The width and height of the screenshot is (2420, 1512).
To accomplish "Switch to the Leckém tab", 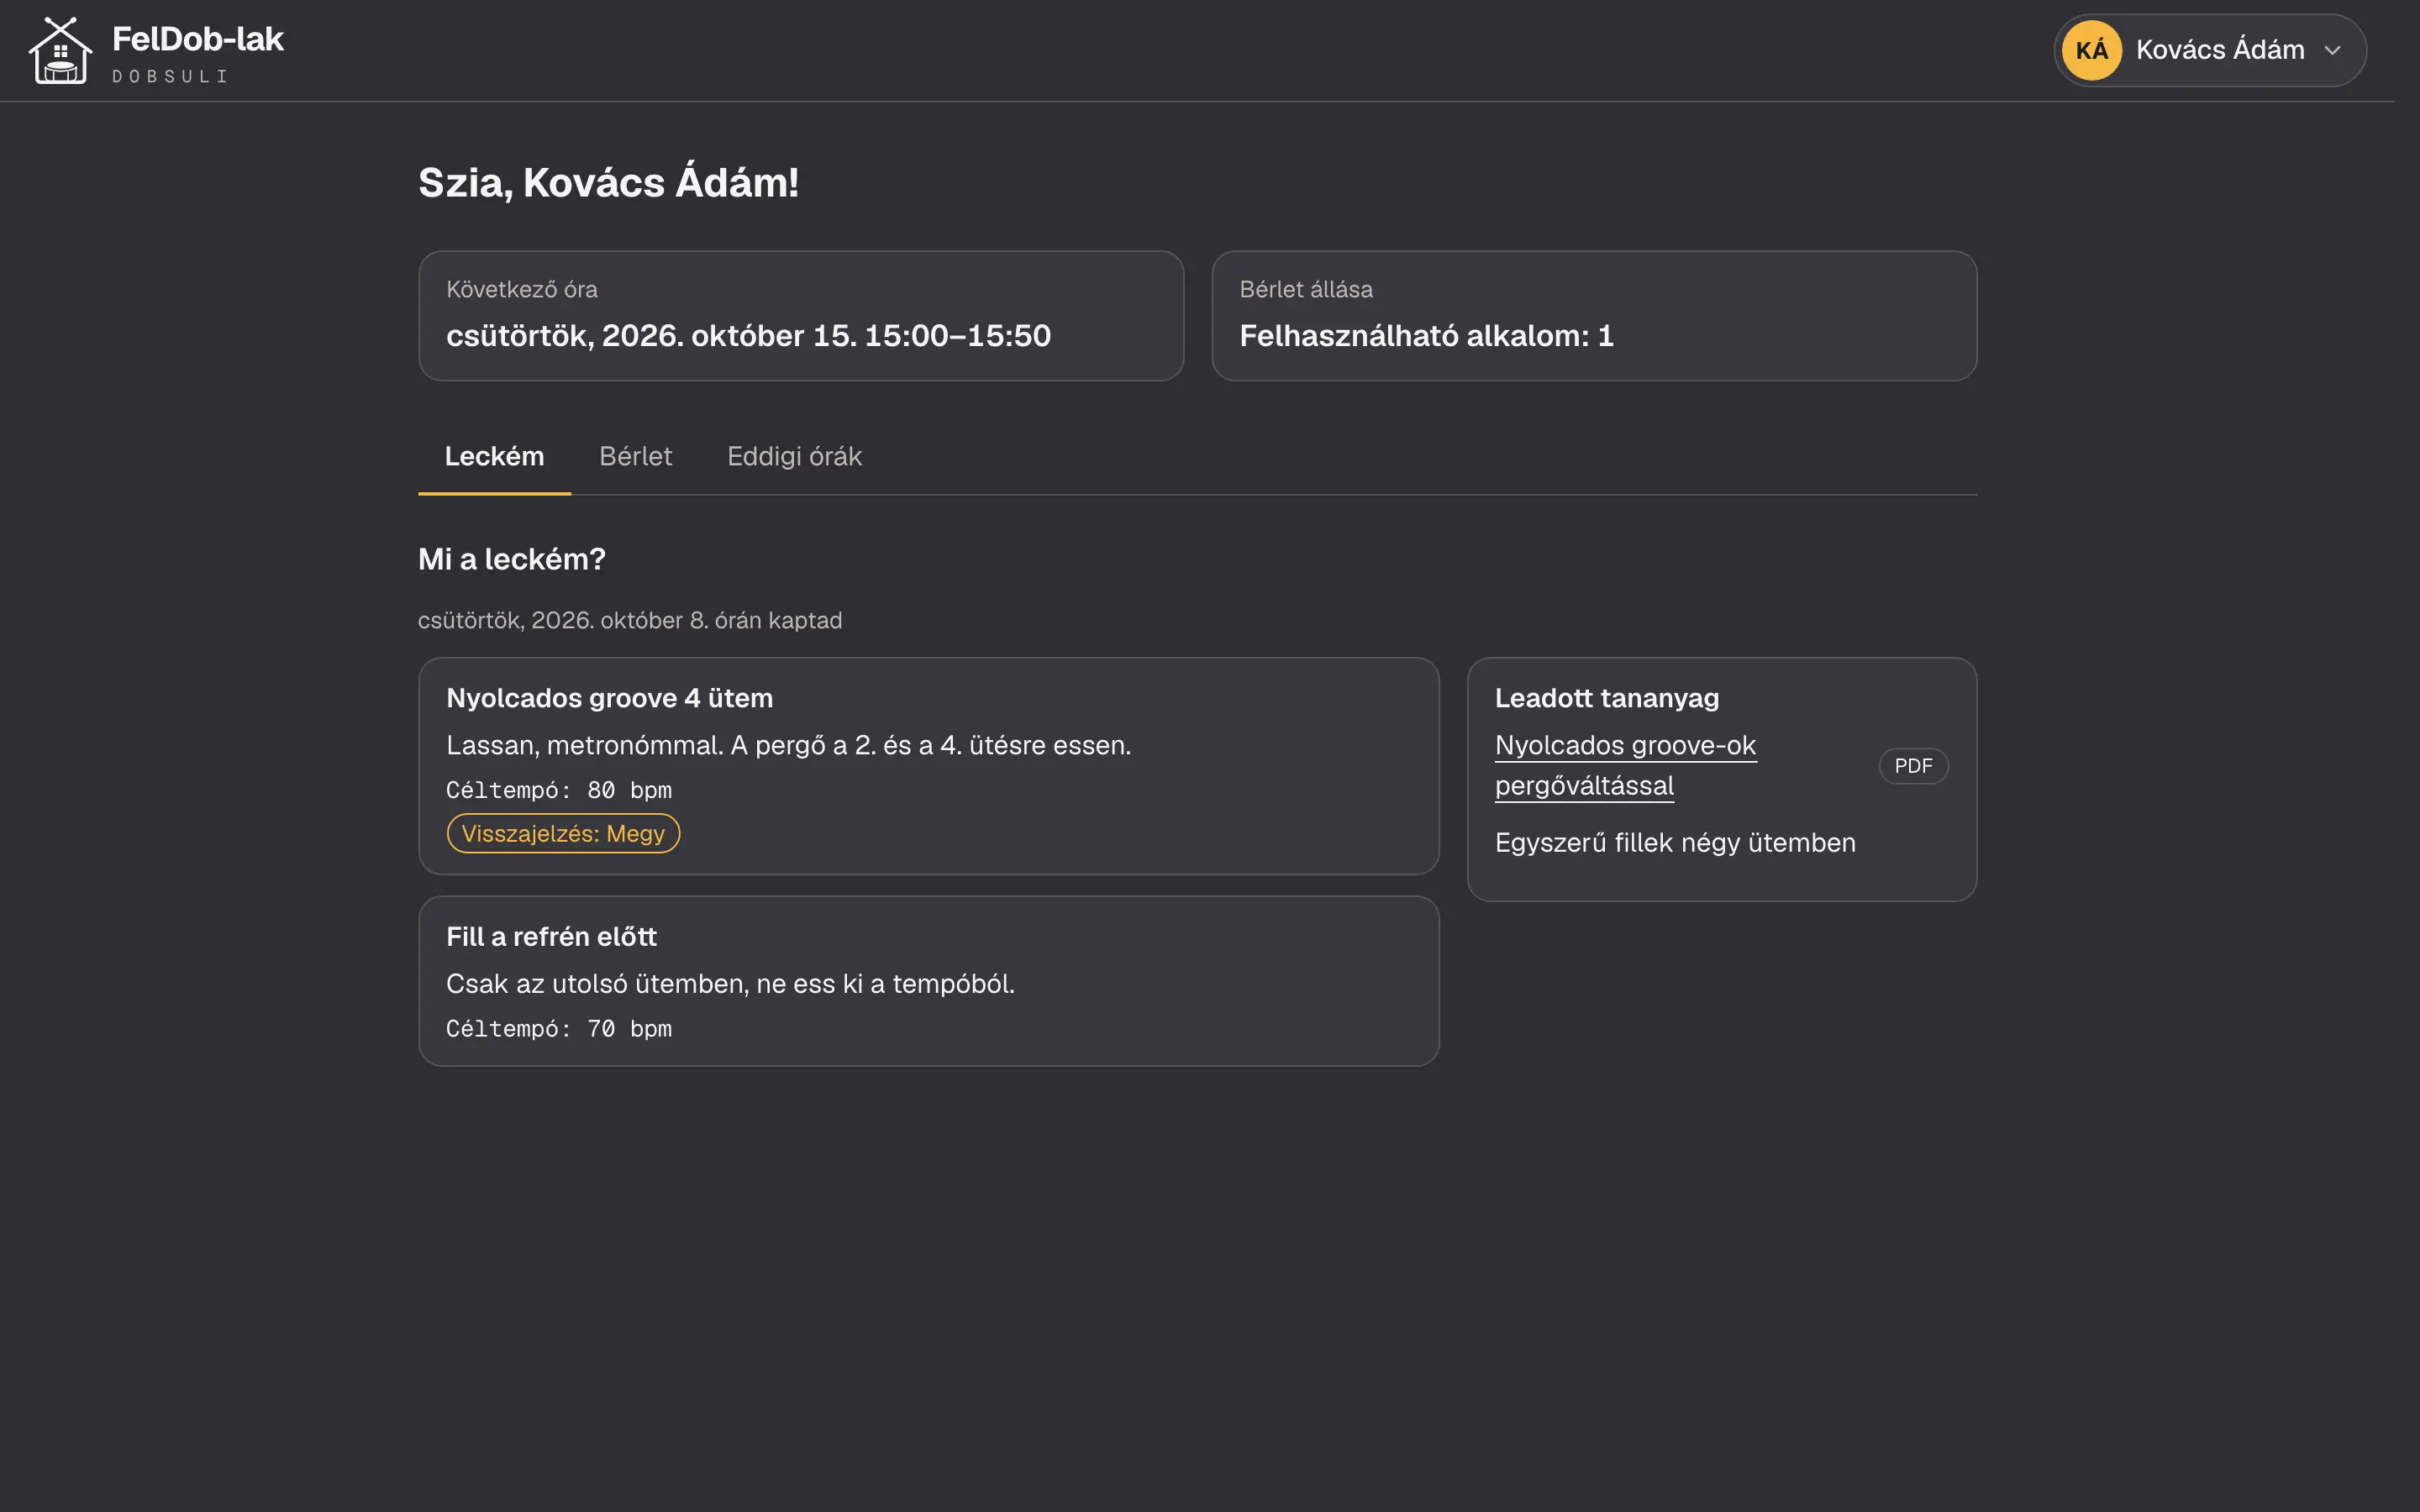I will click(494, 457).
